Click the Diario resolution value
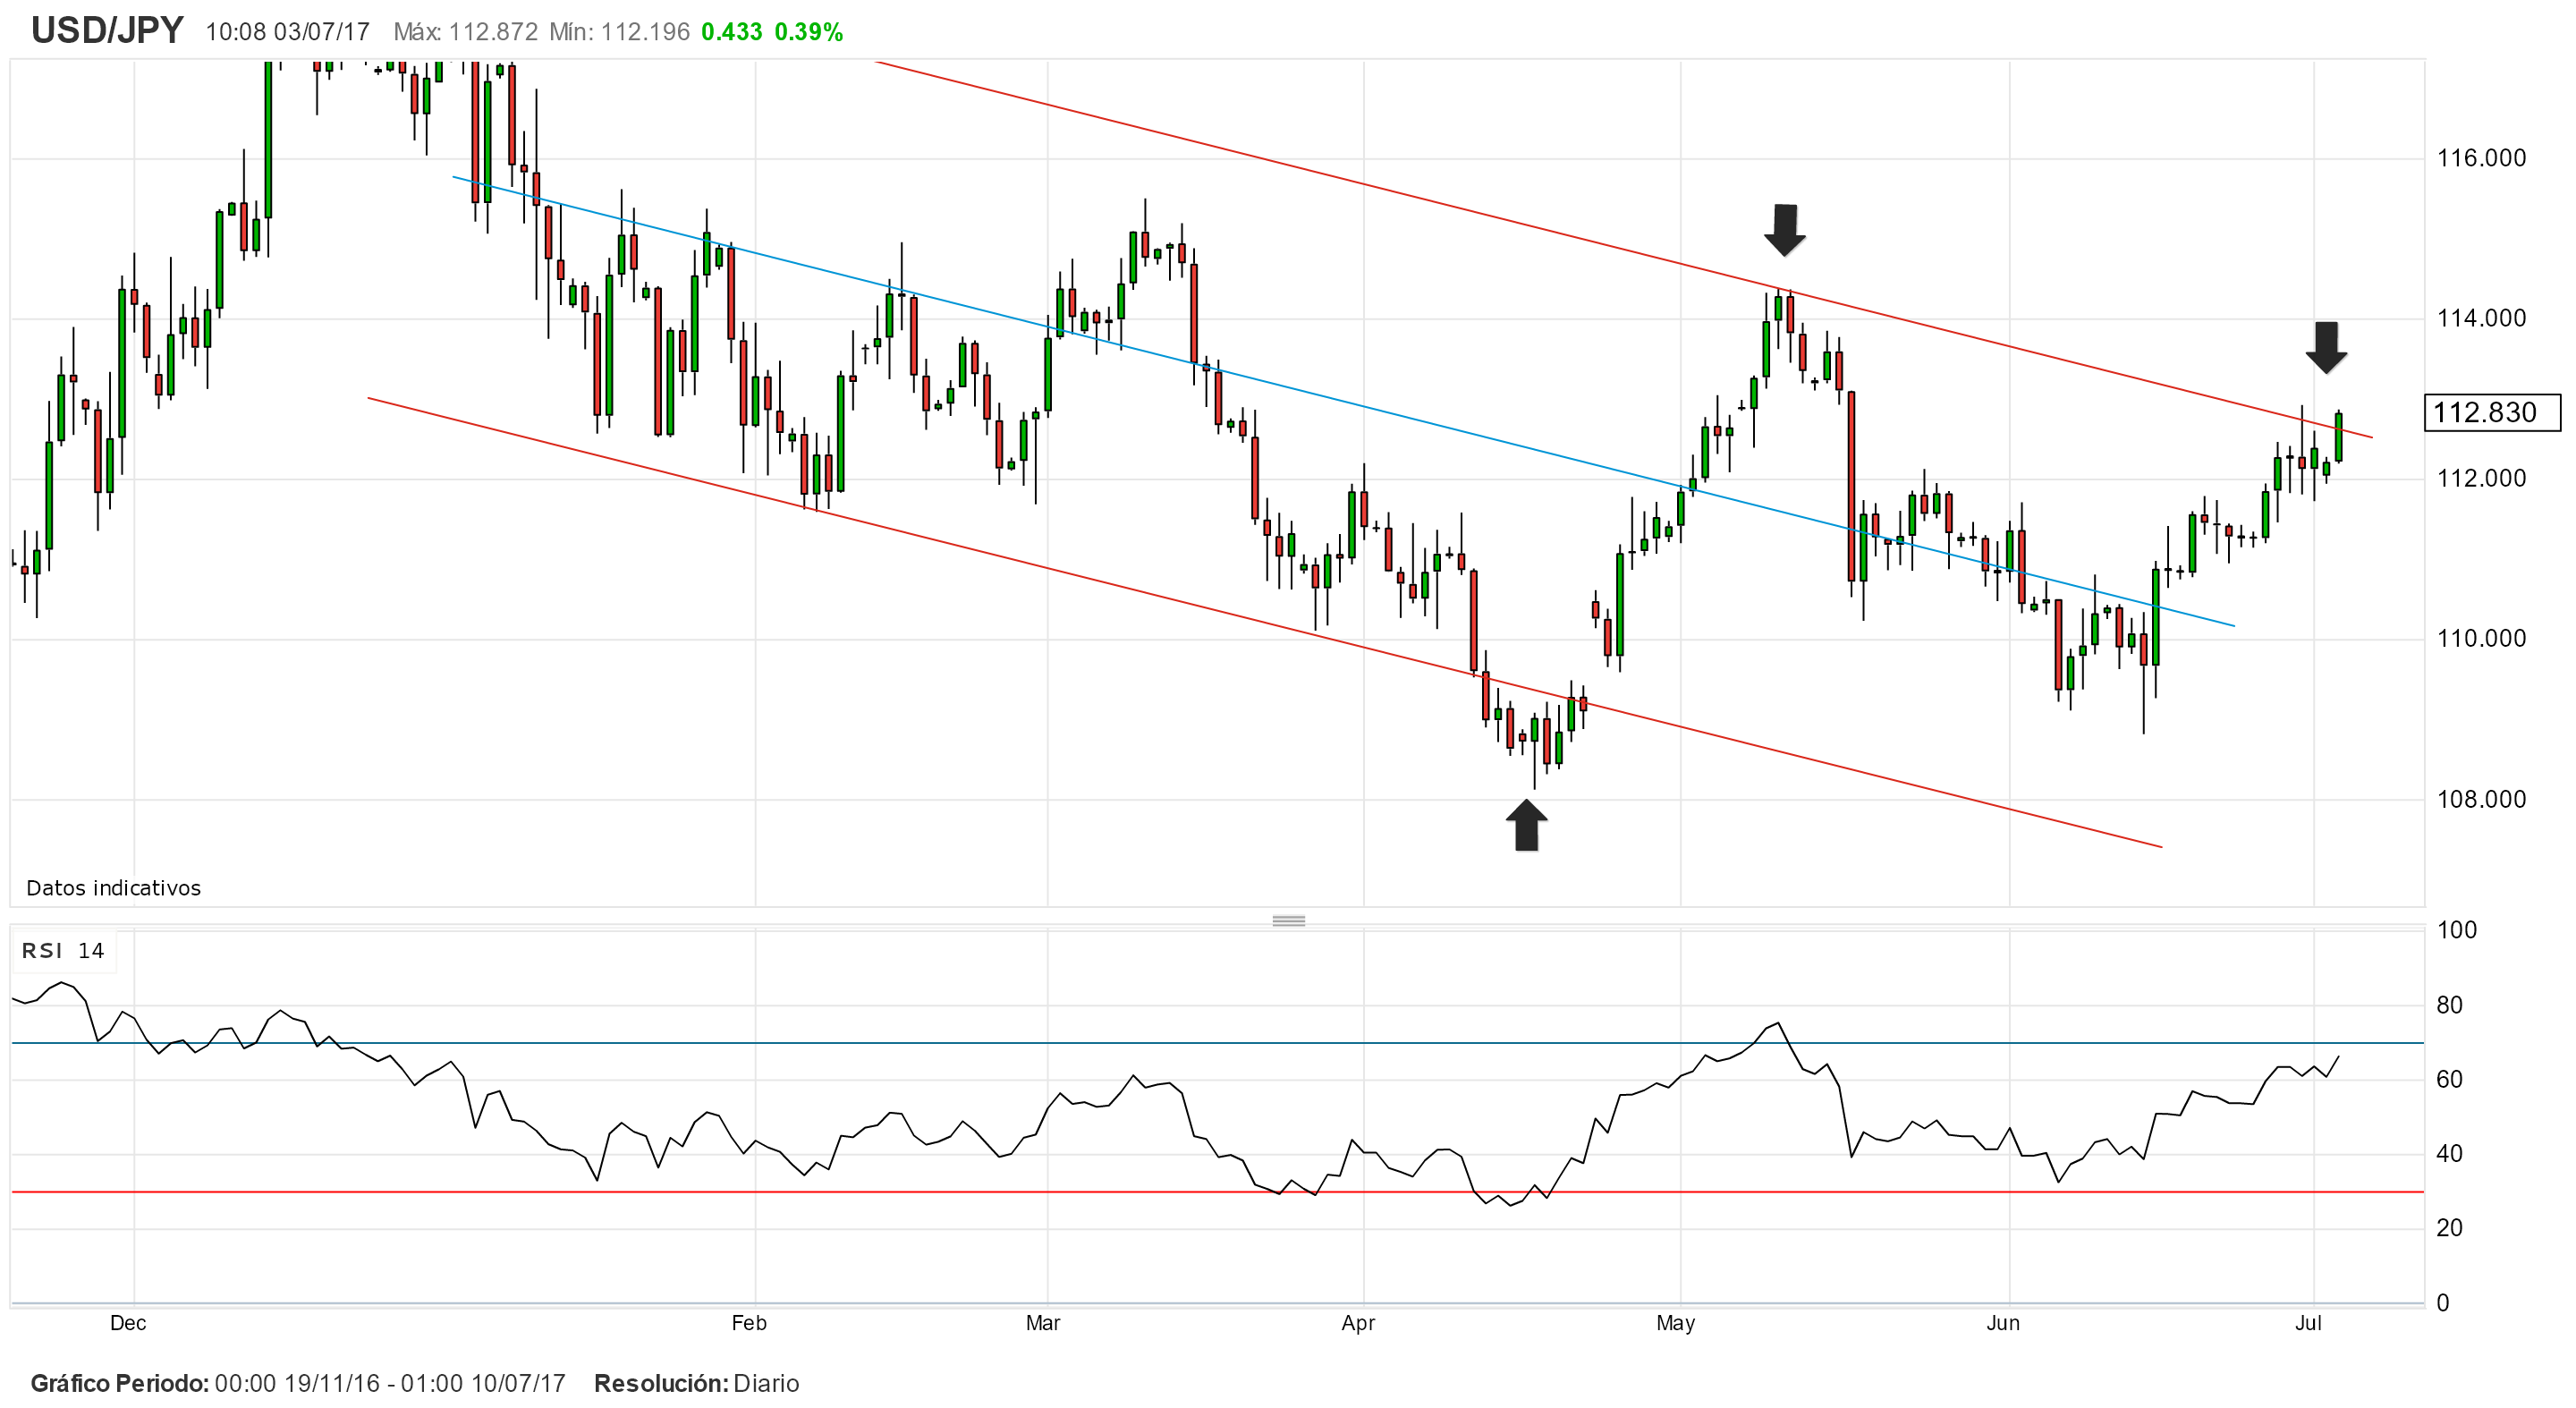 (x=766, y=1384)
